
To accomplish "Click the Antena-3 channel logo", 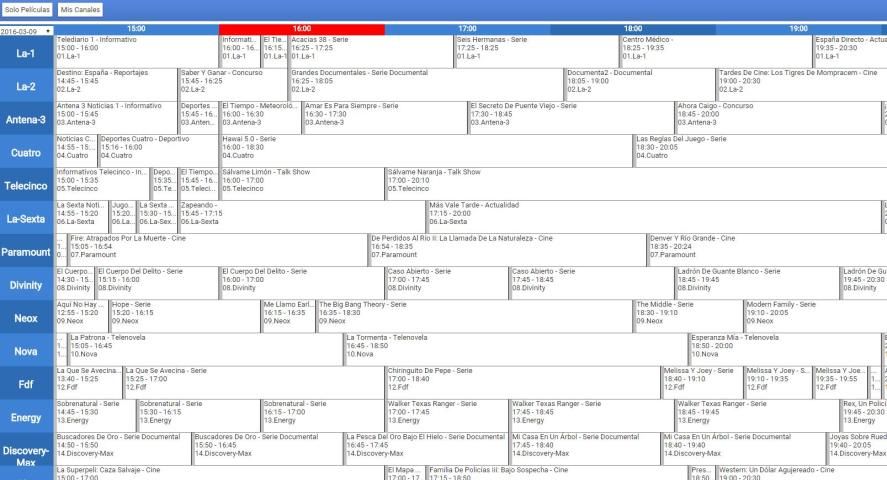I will (27, 119).
